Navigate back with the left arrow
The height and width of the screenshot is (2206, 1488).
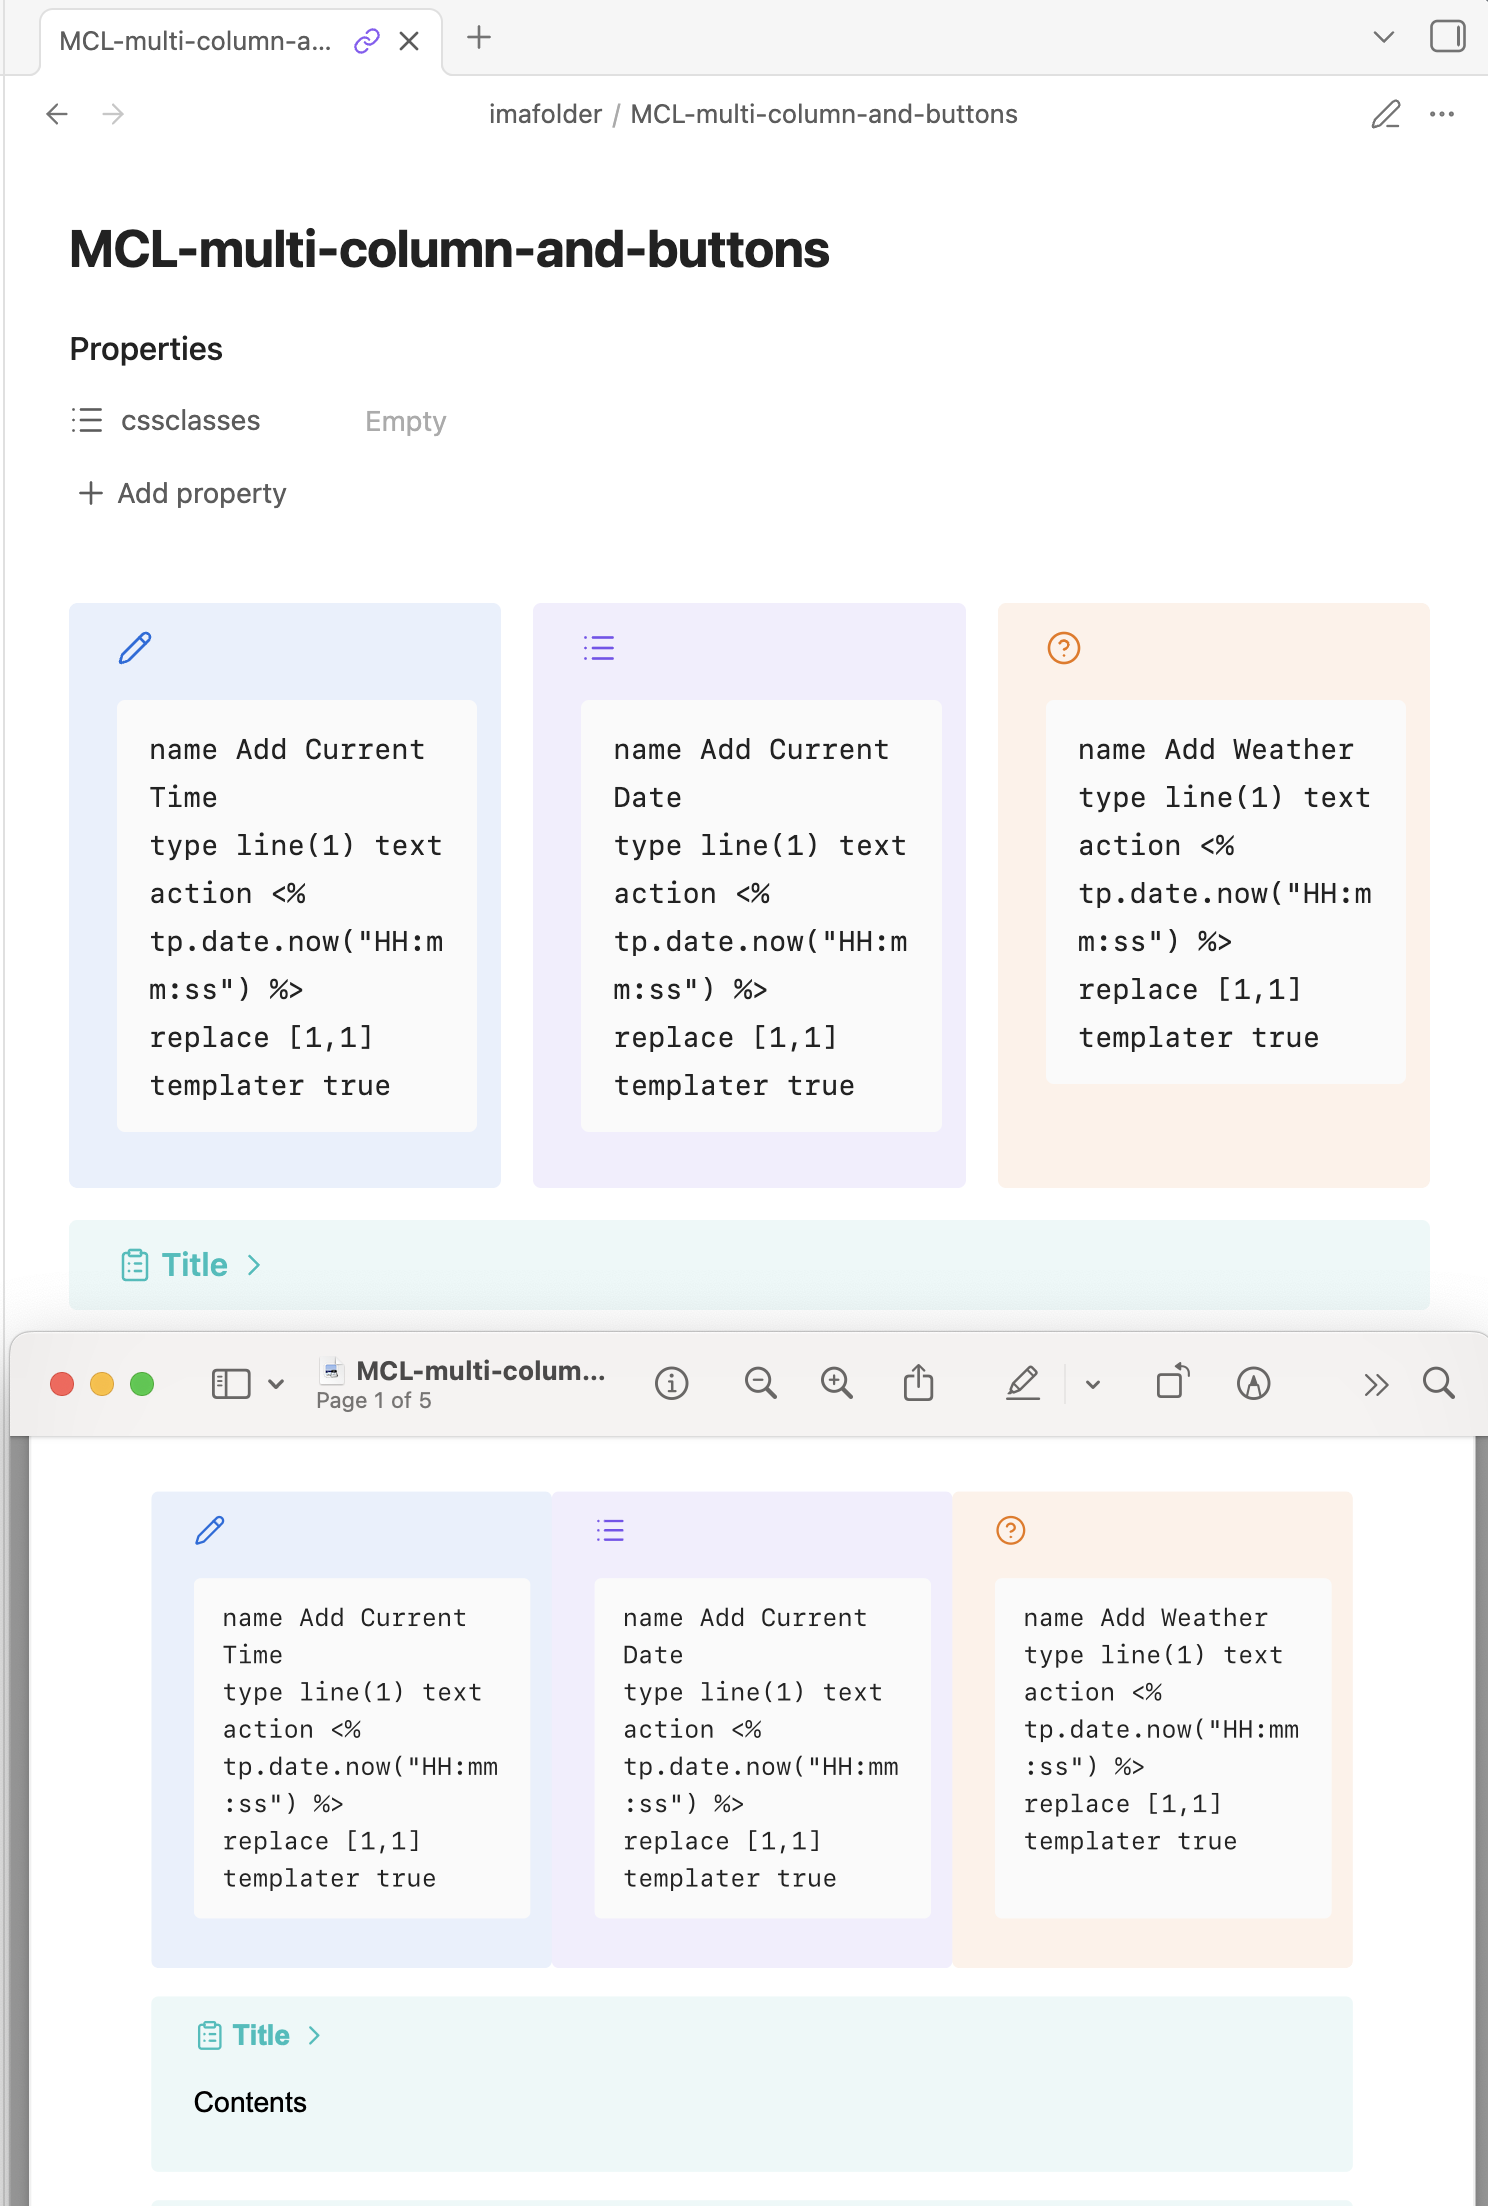57,115
